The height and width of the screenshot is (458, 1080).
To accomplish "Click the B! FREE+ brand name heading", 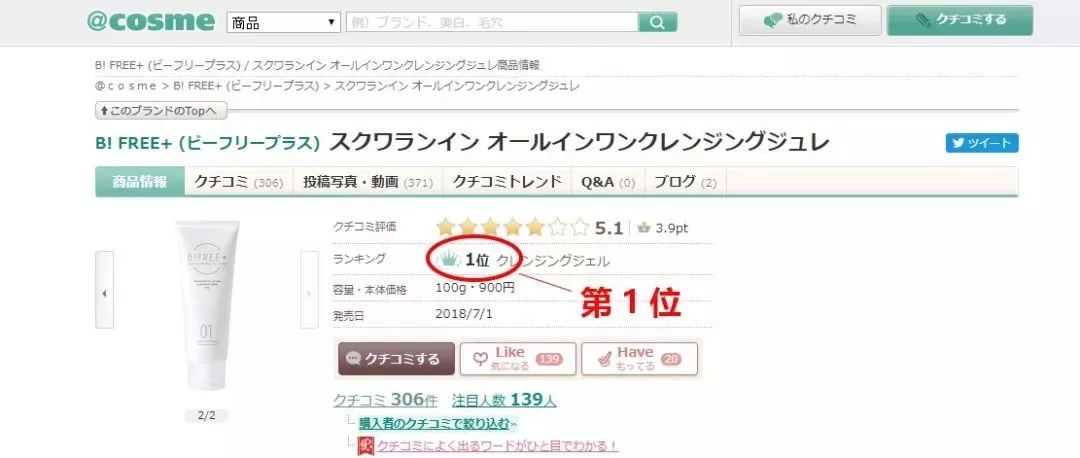I will pos(207,143).
